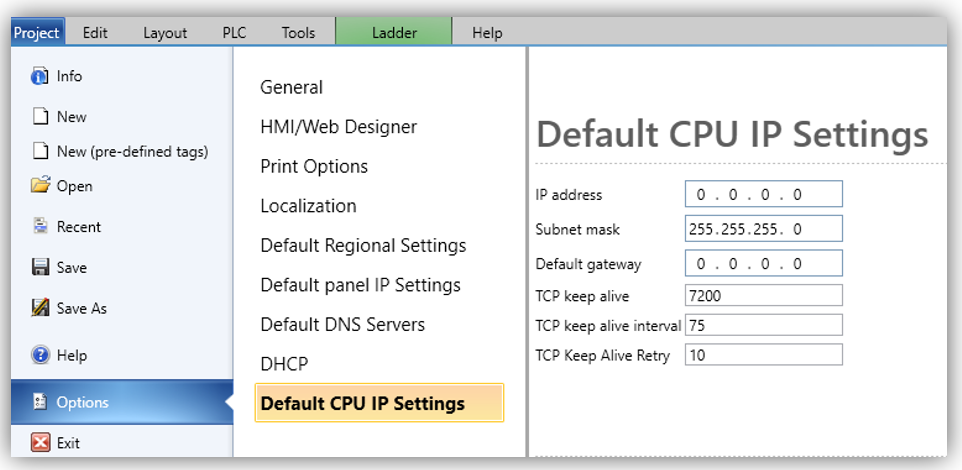Viewport: 962px width, 470px height.
Task: Select General options category
Action: pos(291,87)
